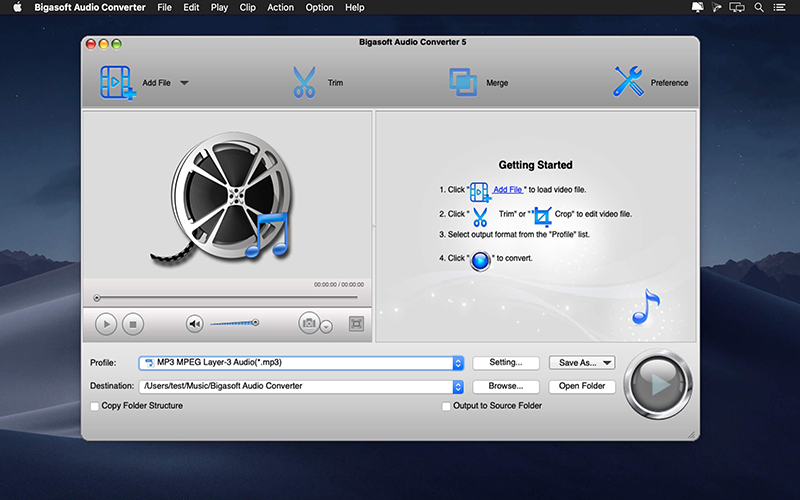Click the blue music note decoration icon
The image size is (800, 500).
click(x=646, y=307)
